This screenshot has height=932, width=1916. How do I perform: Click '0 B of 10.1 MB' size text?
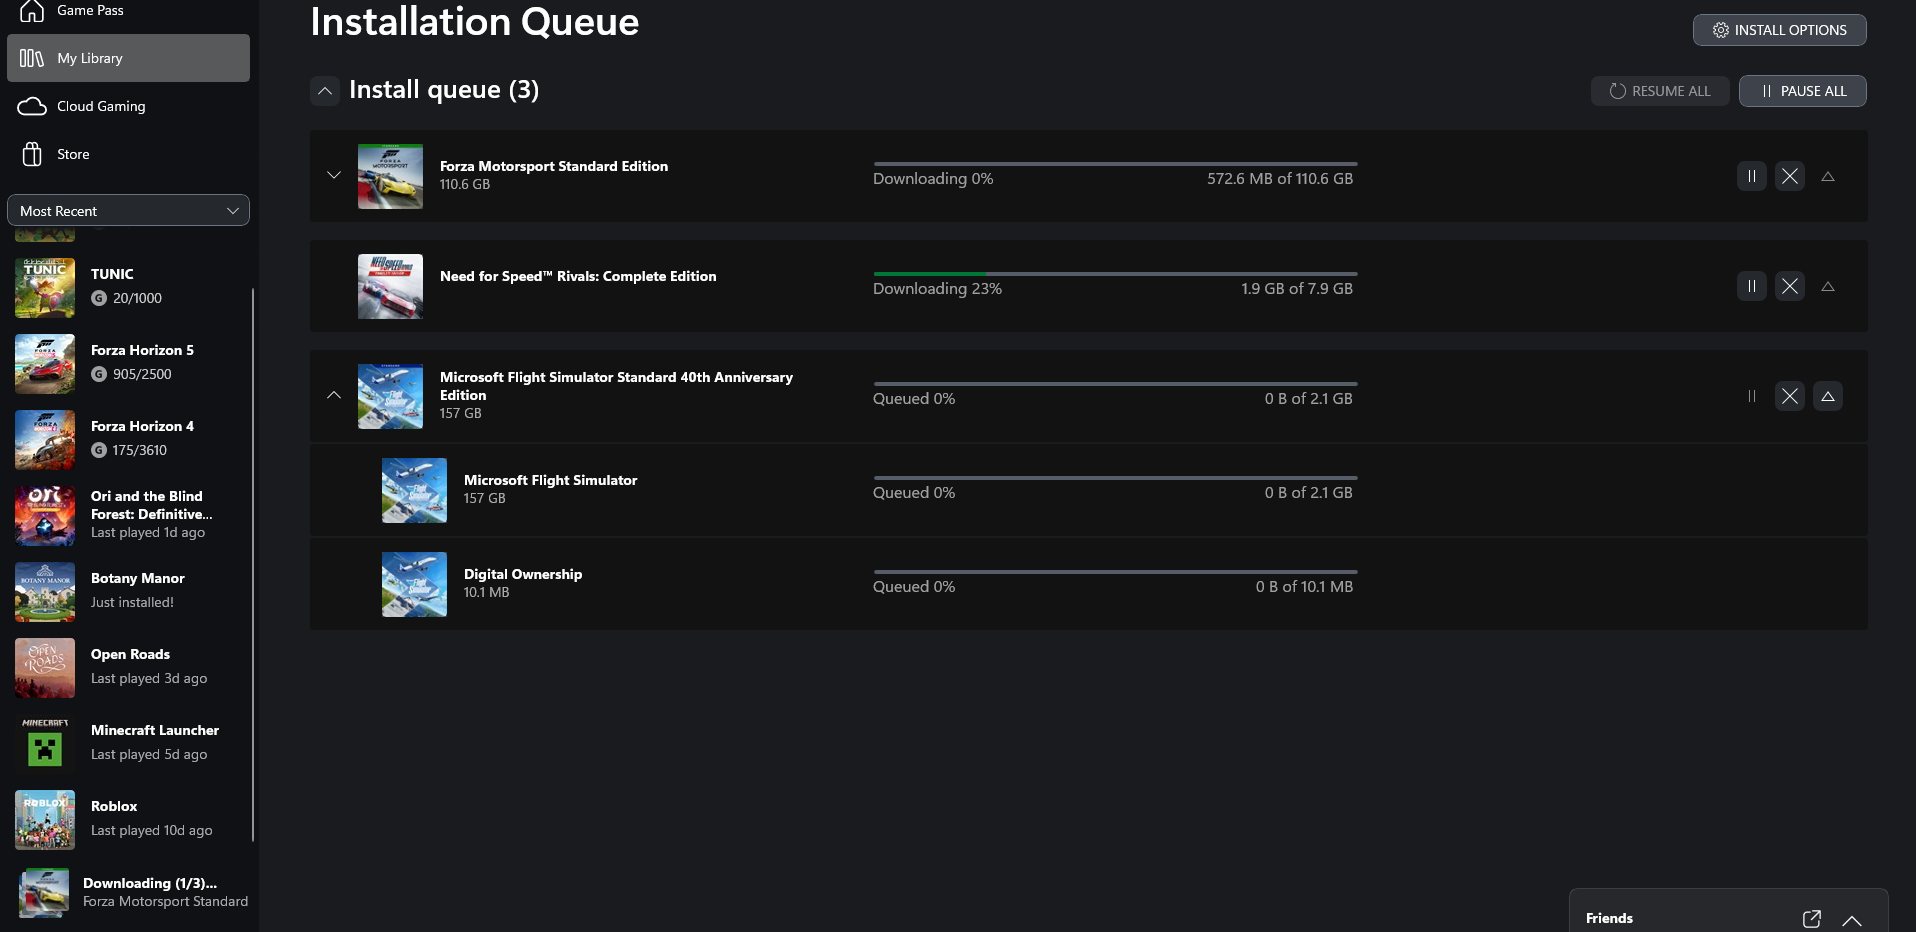coord(1304,587)
